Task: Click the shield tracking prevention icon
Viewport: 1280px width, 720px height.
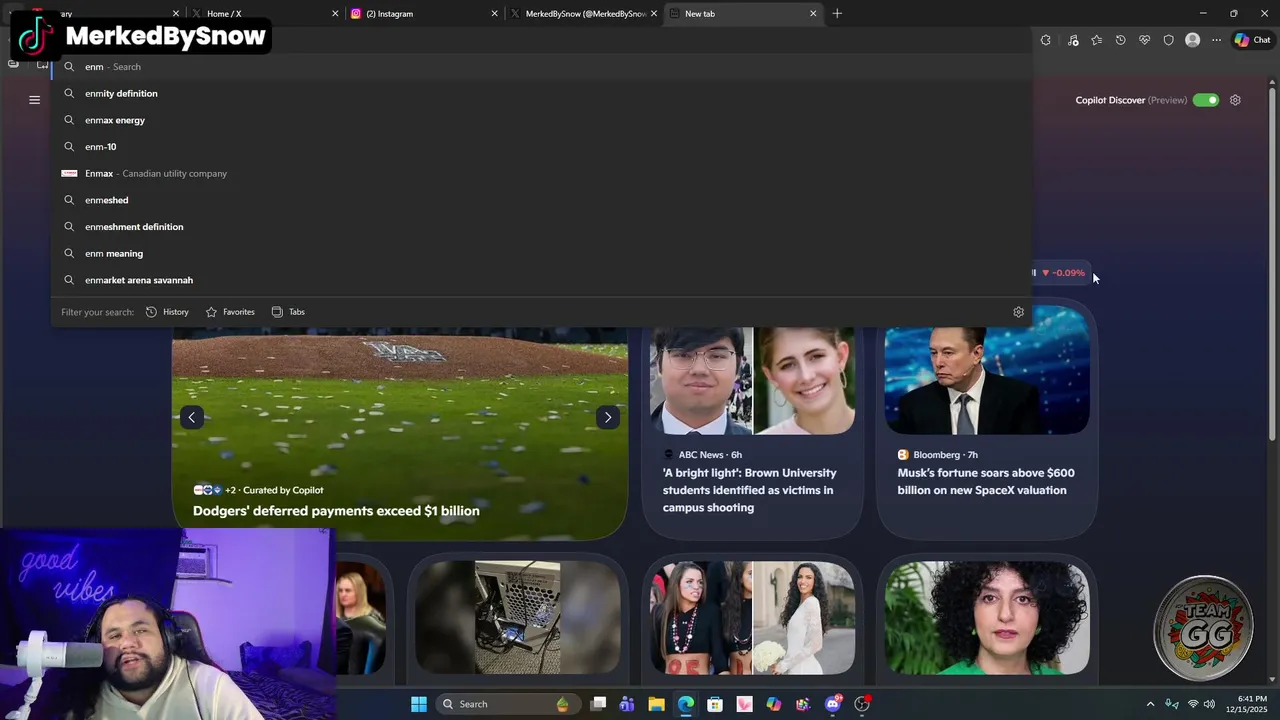Action: click(x=1169, y=40)
